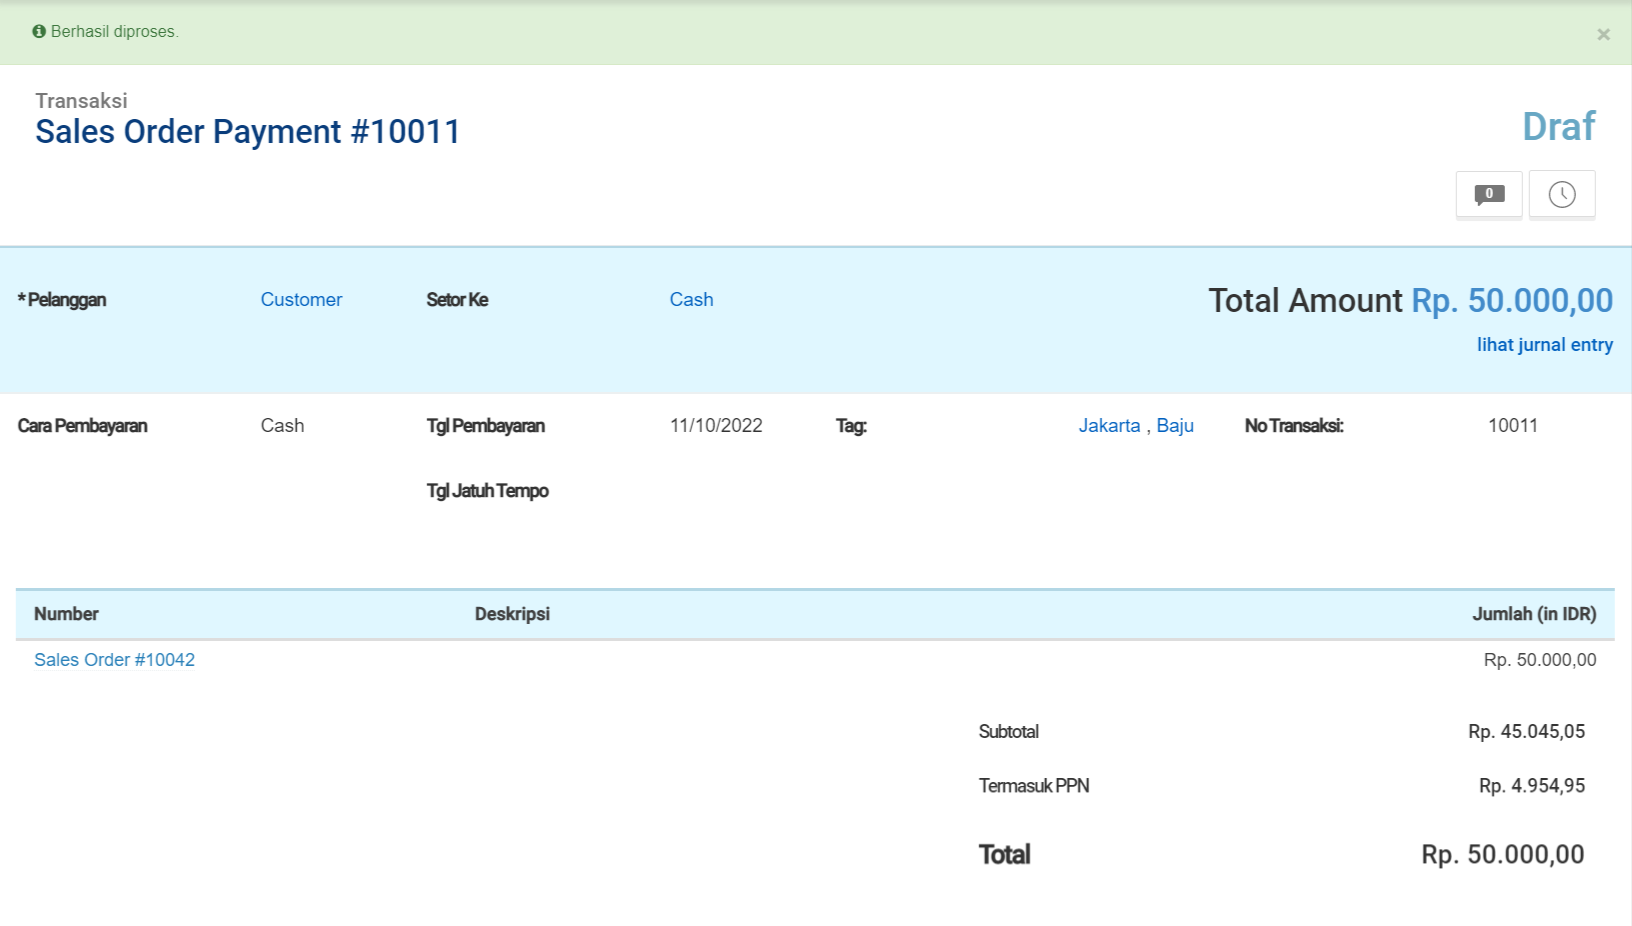Screen dimensions: 1632x926
Task: Open the Customer link
Action: [301, 299]
